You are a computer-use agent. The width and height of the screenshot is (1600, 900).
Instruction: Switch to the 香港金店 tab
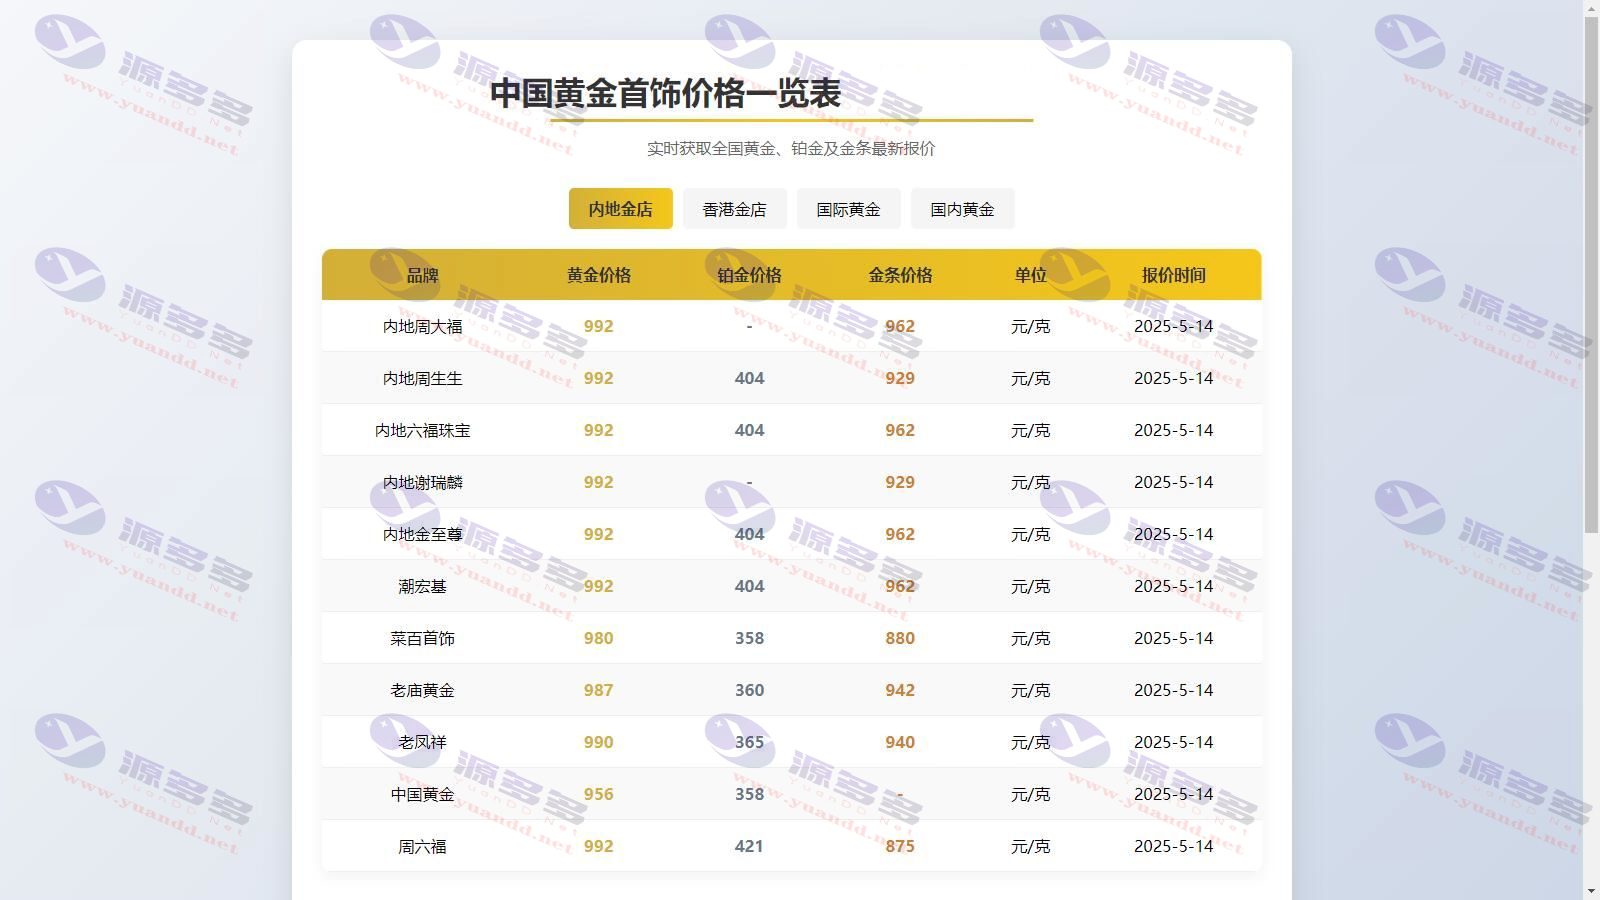click(x=734, y=209)
